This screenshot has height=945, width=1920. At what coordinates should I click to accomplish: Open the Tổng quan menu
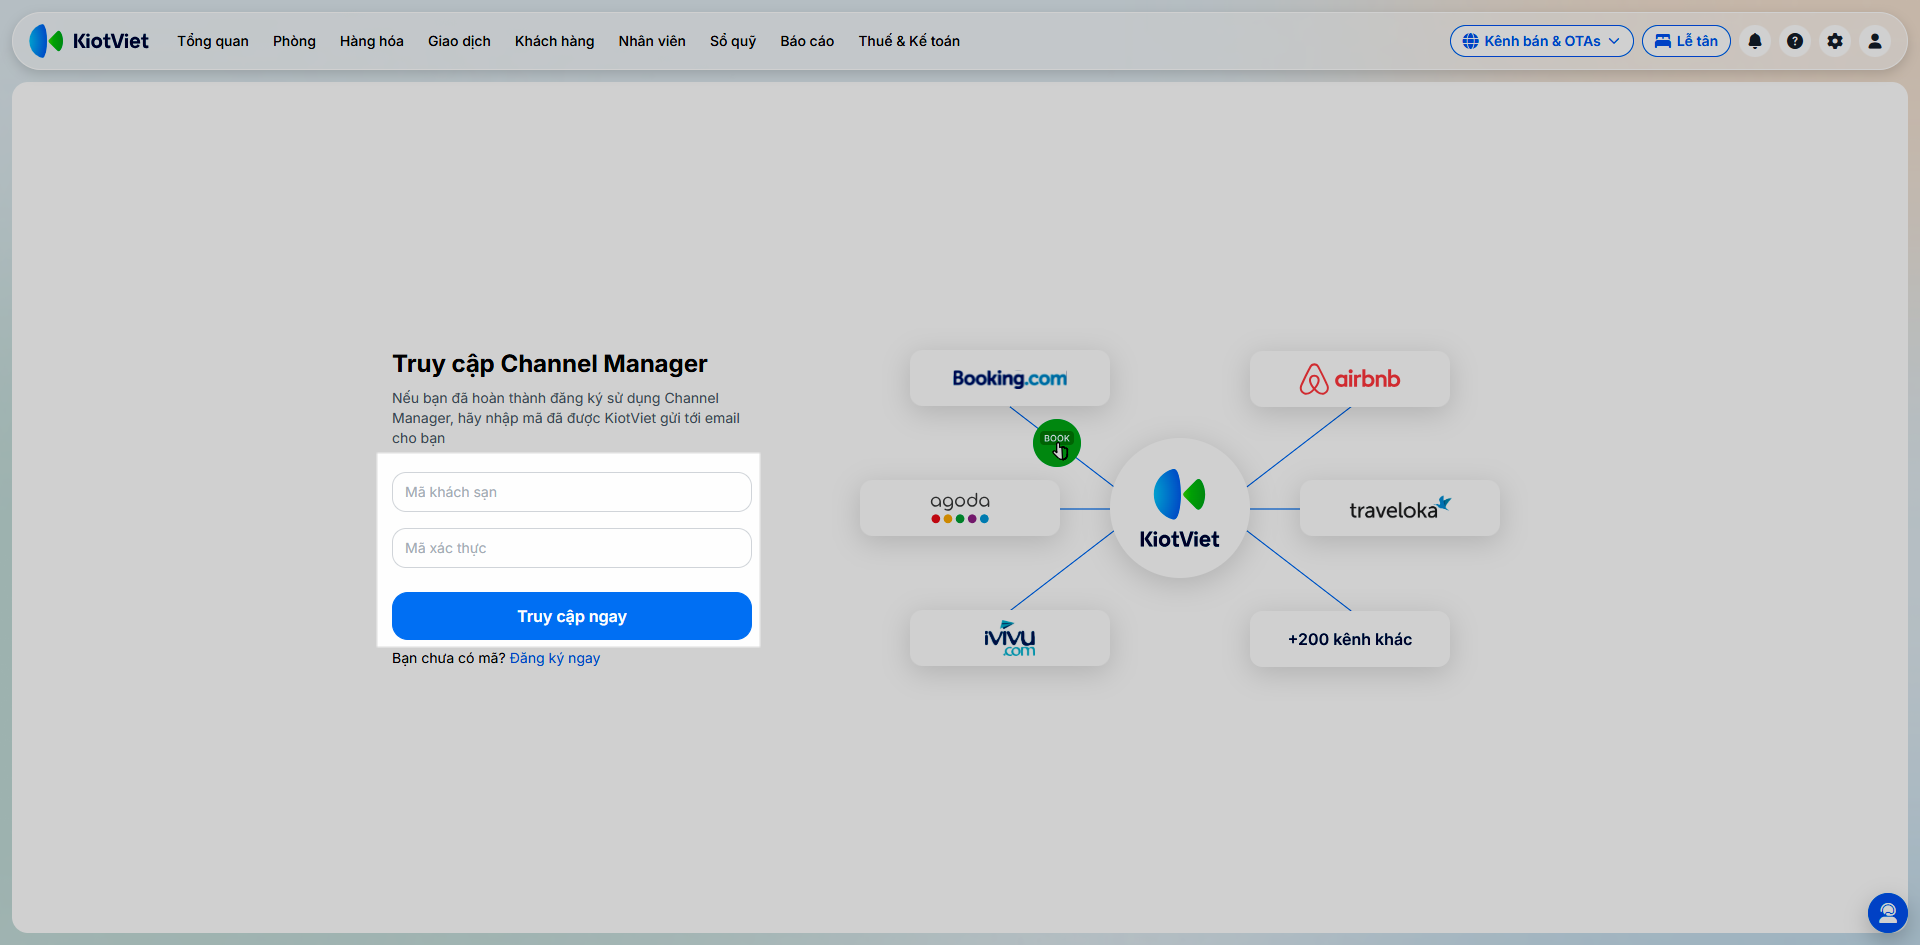(213, 41)
